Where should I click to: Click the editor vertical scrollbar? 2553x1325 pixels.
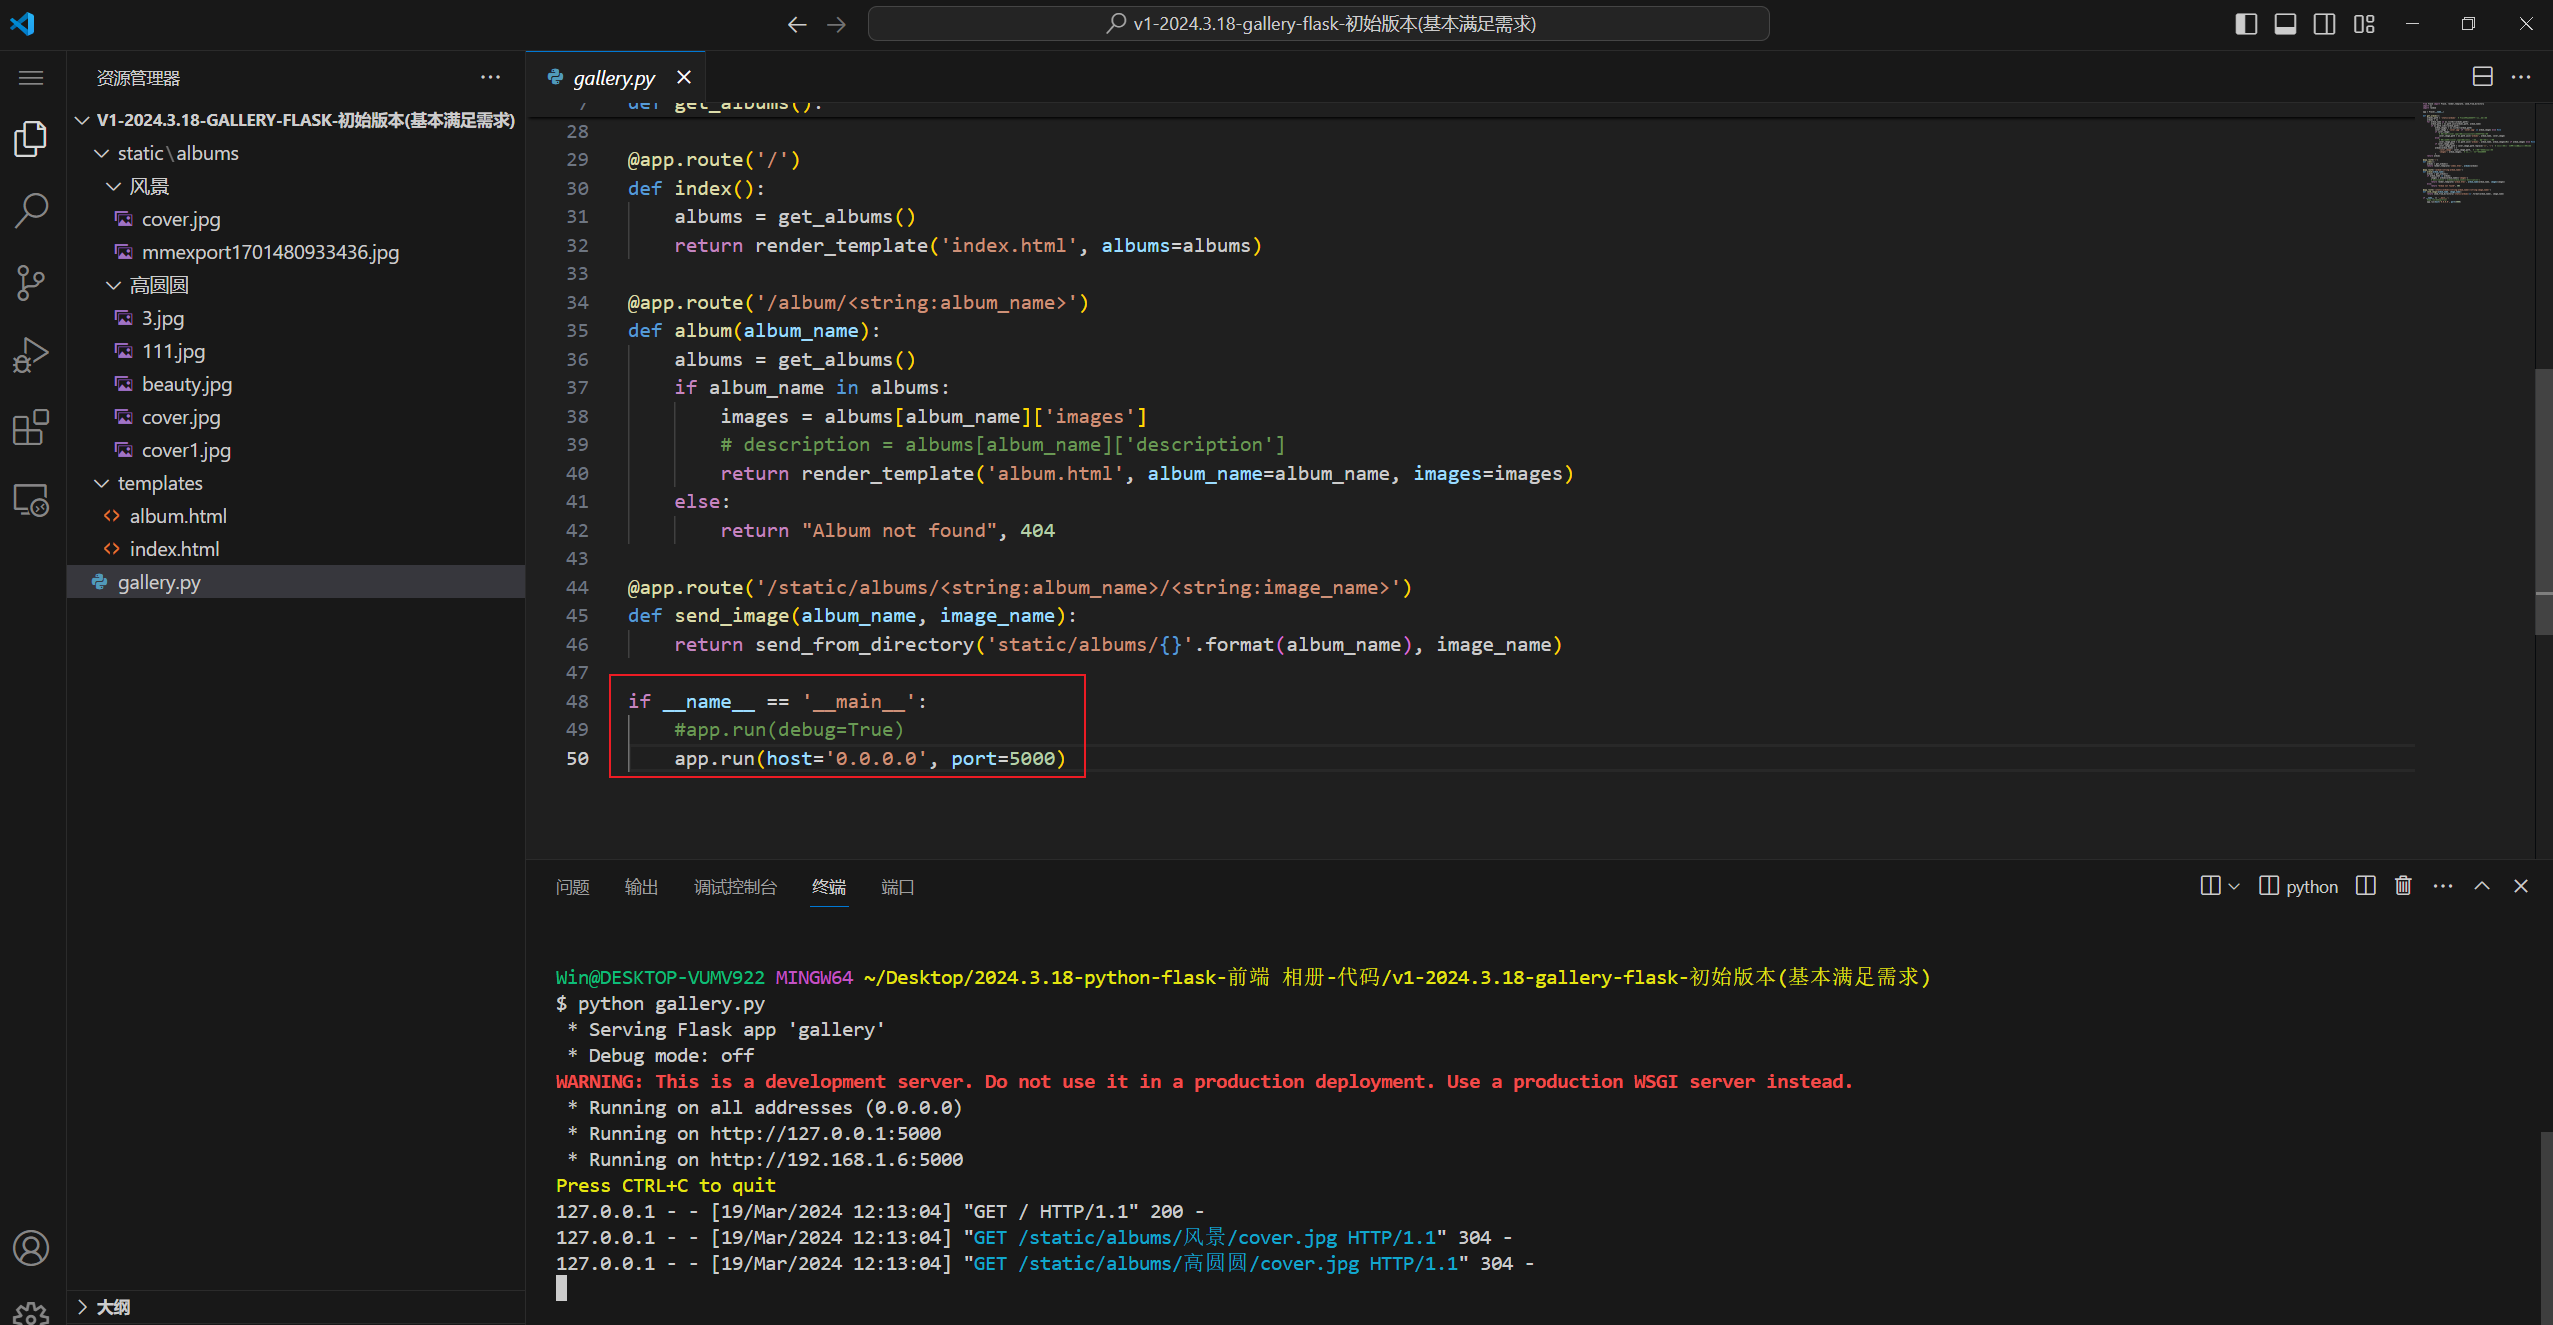coord(2544,500)
